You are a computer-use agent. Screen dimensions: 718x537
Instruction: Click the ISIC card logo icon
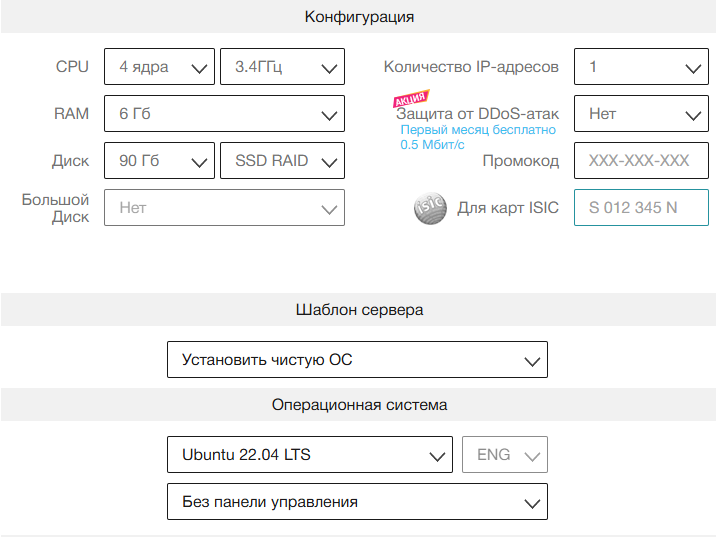pos(430,208)
